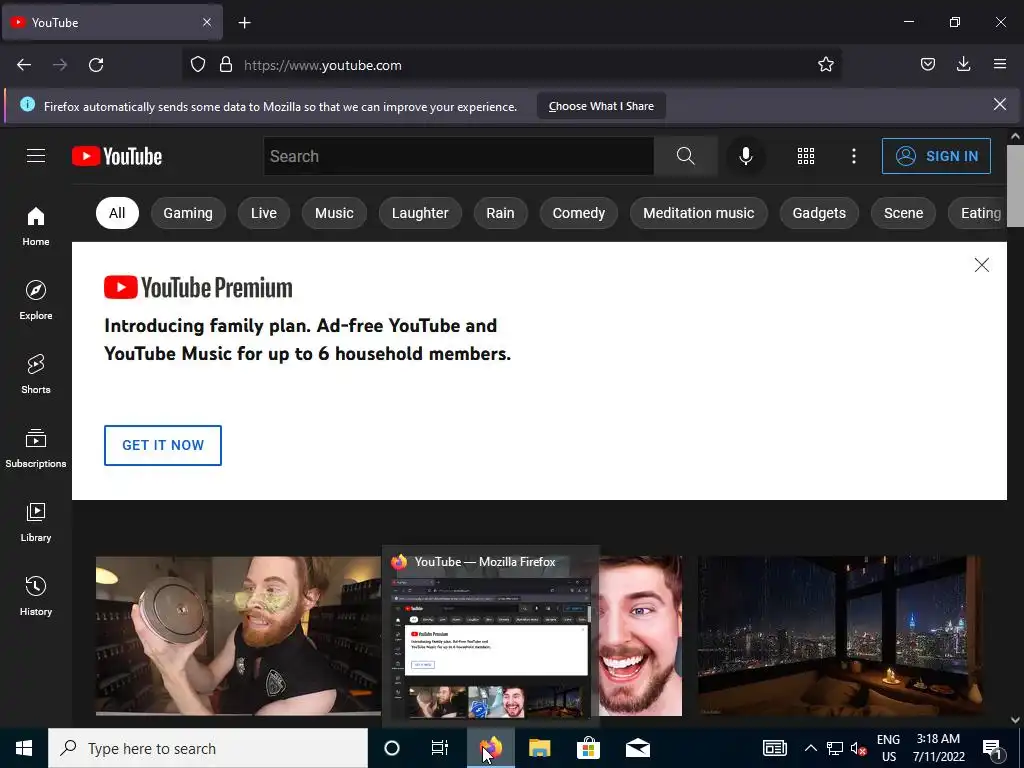Click the search magnifier button
The height and width of the screenshot is (768, 1024).
point(685,156)
